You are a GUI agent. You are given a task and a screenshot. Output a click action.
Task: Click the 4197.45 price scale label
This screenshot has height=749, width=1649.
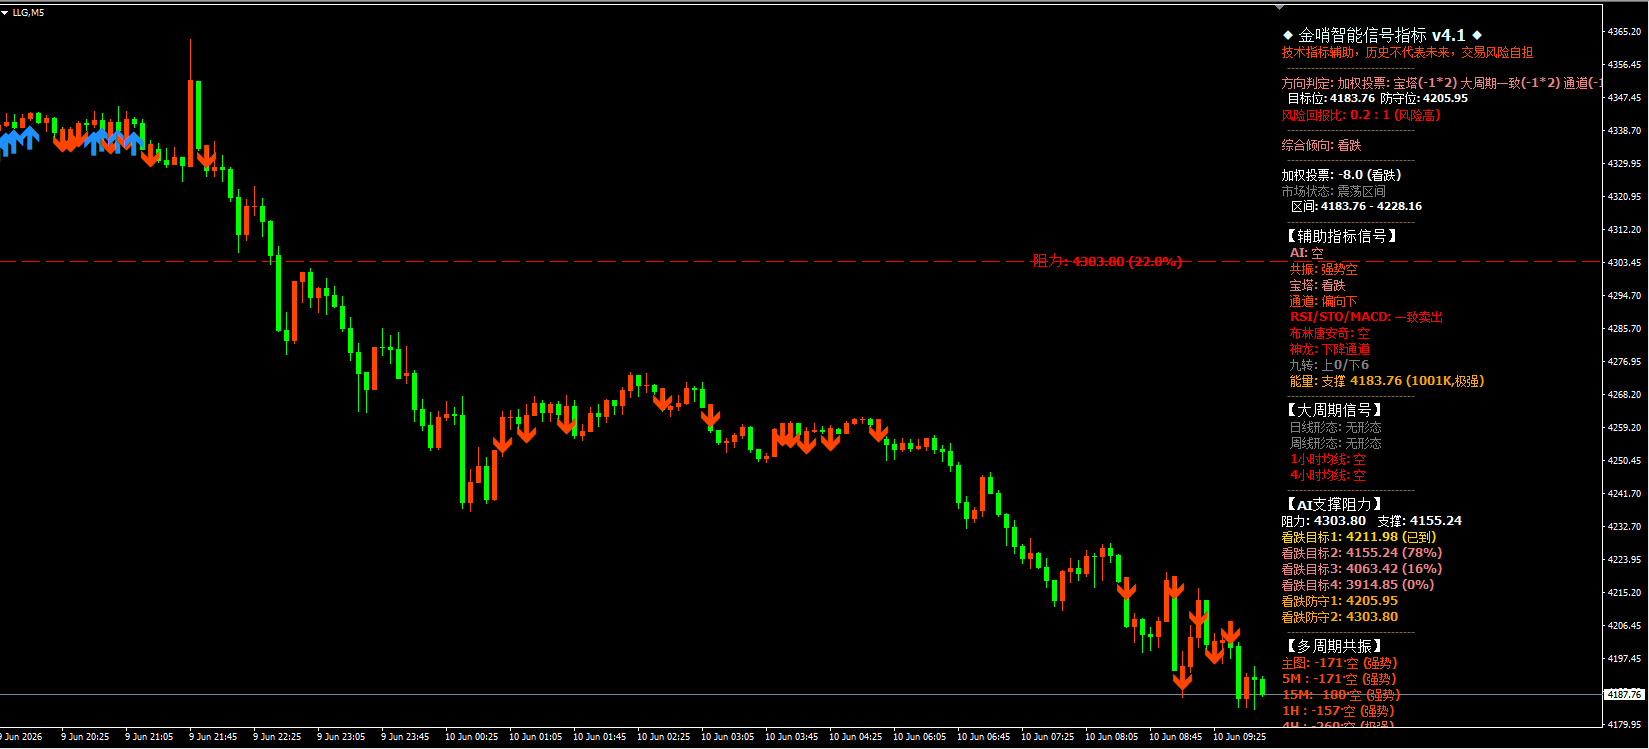click(x=1624, y=658)
